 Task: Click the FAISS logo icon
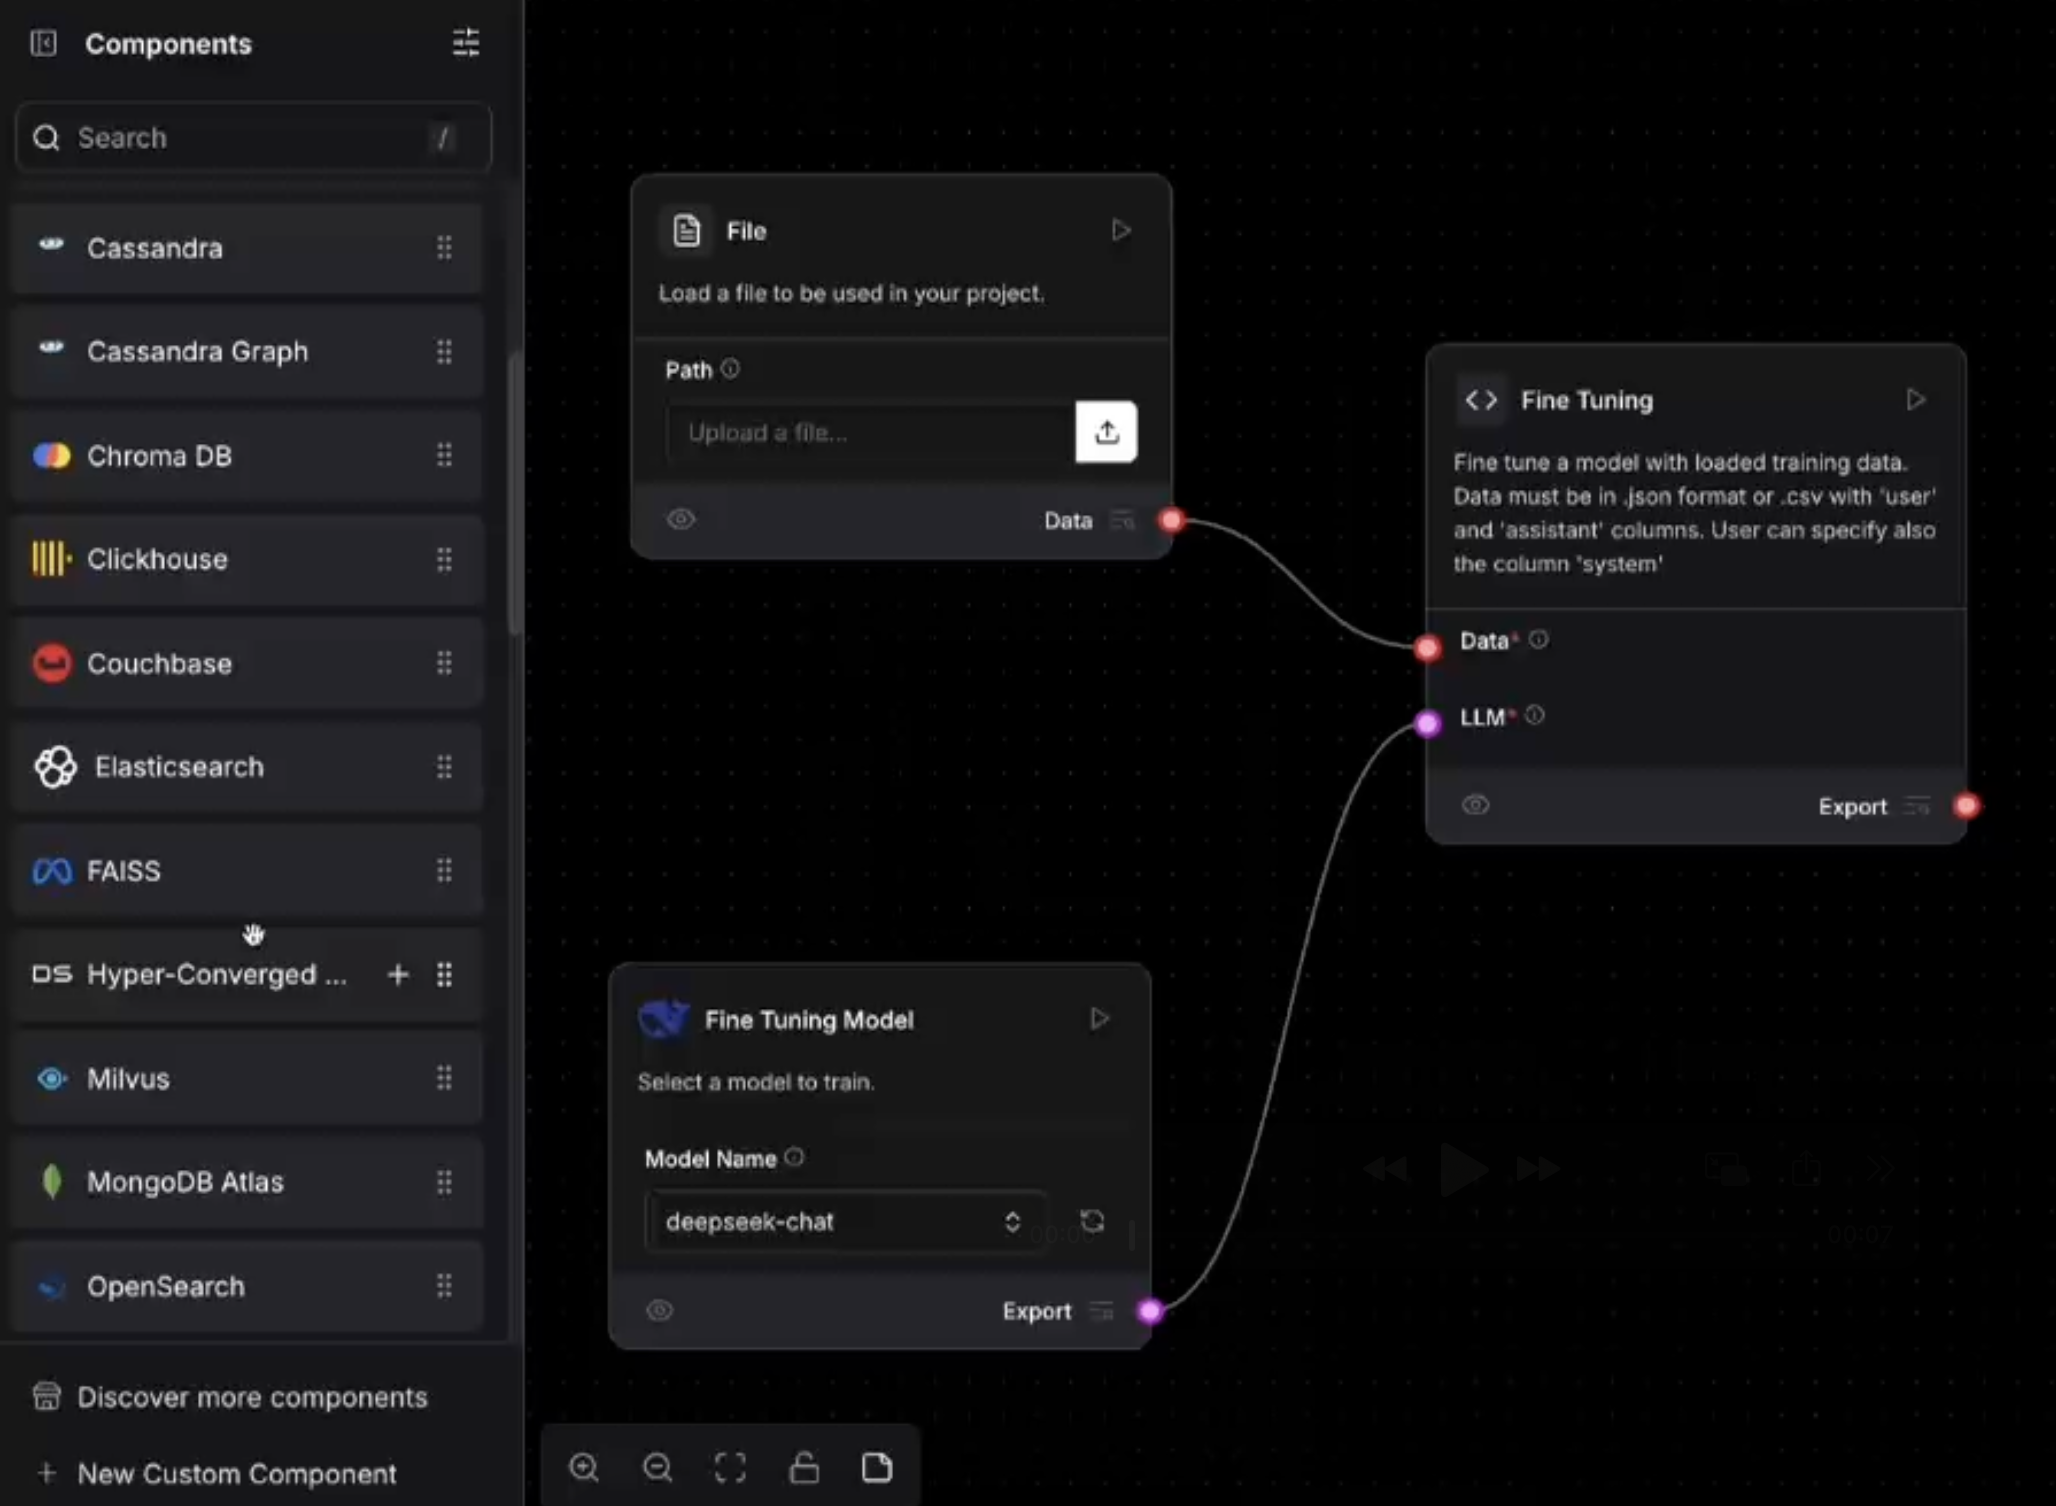click(52, 871)
